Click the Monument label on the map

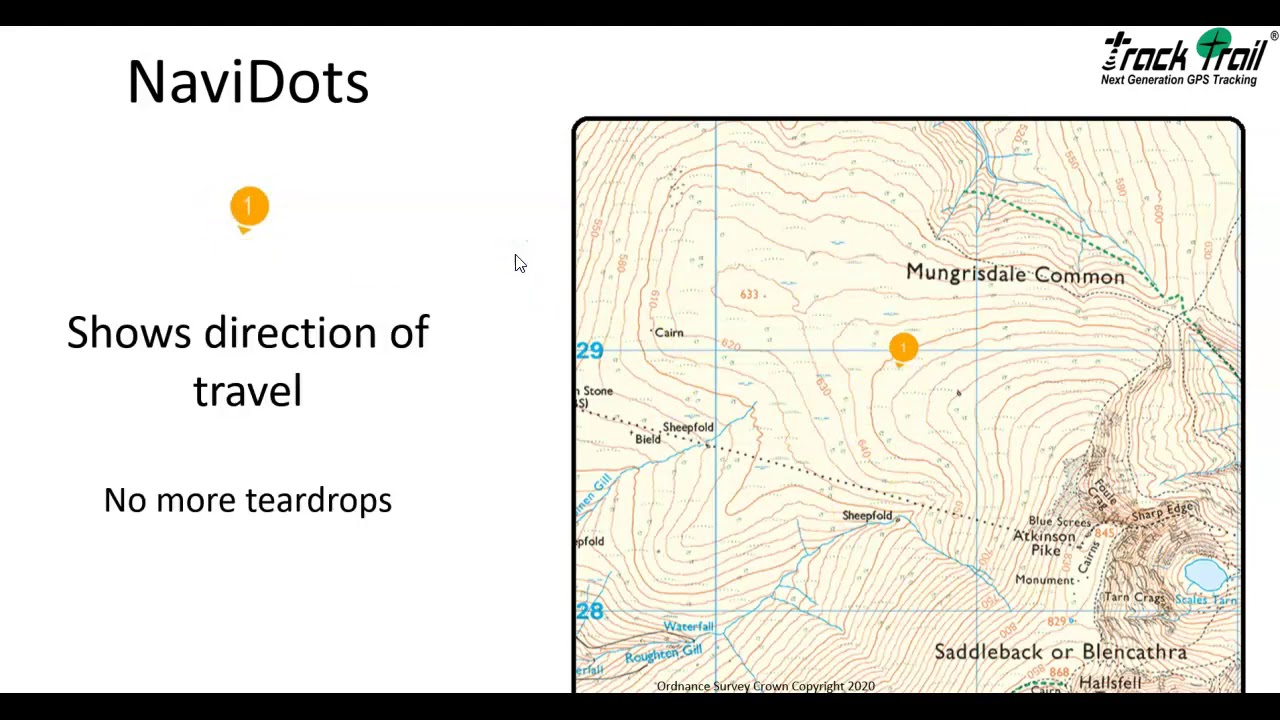pos(1044,580)
